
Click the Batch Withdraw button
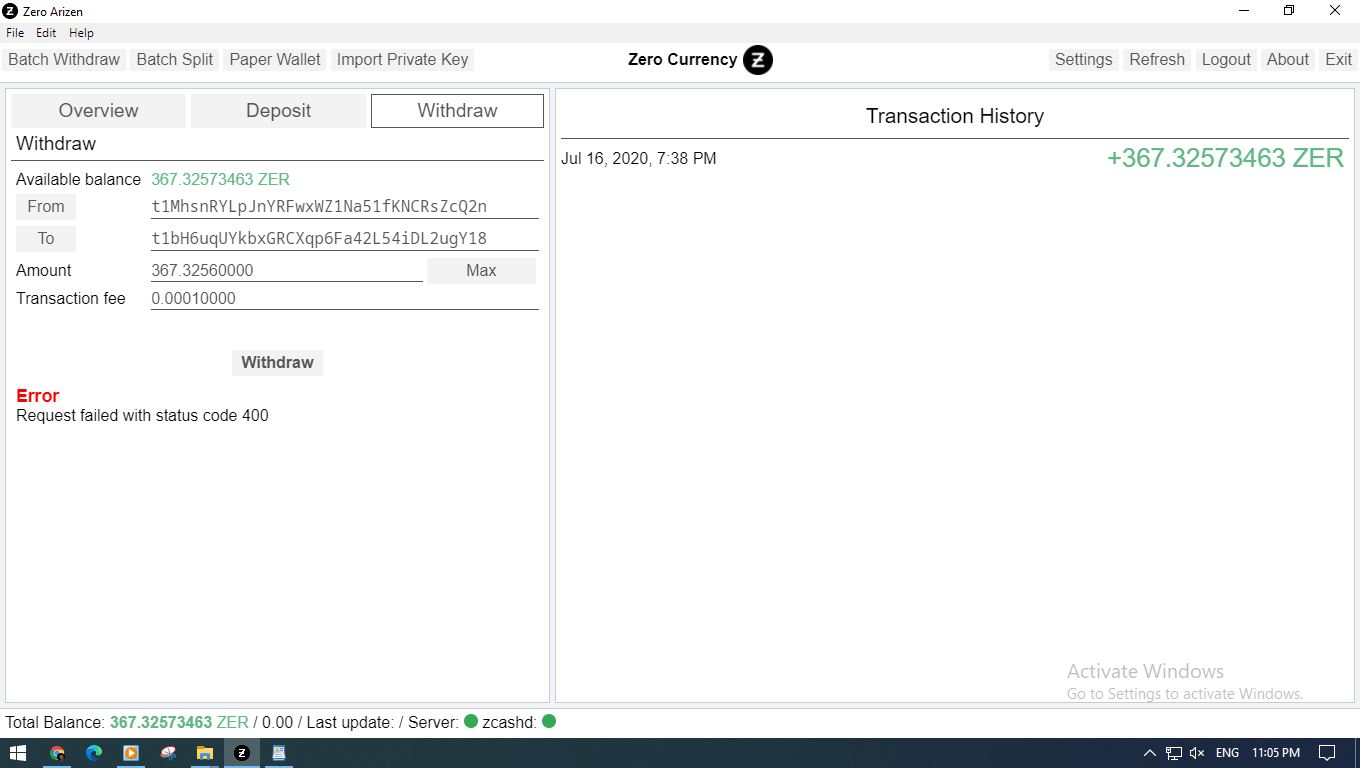(64, 60)
